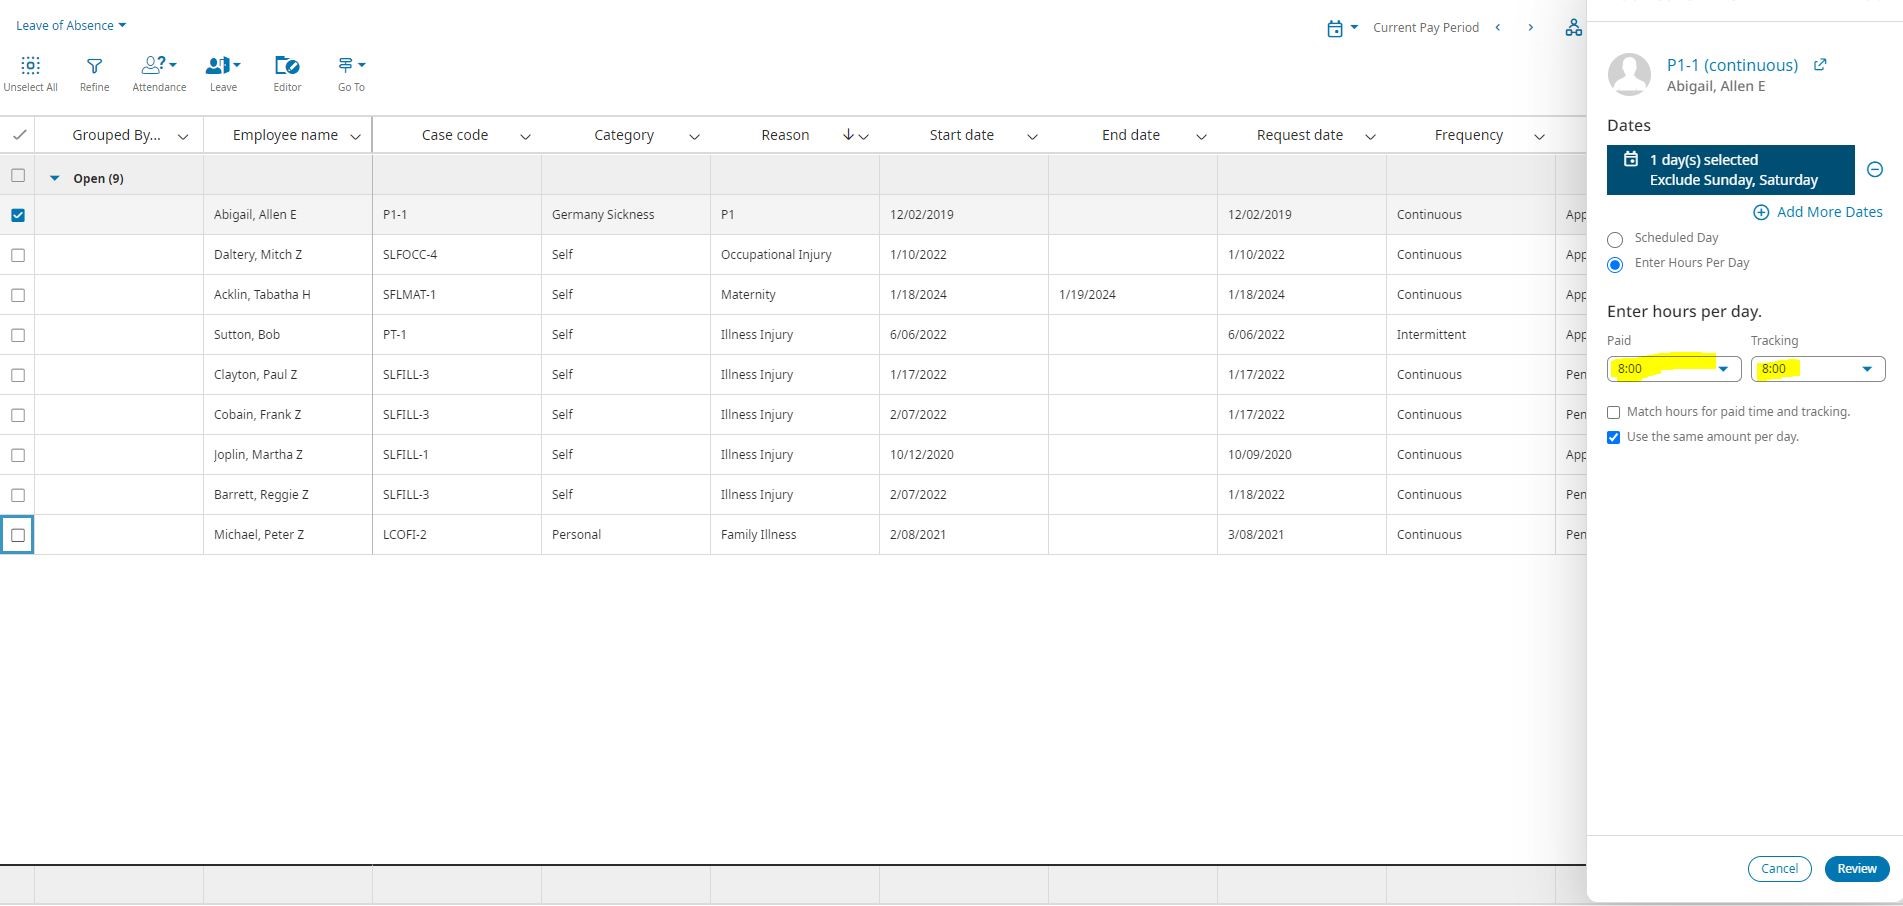Image resolution: width=1903 pixels, height=906 pixels.
Task: Tick the checkbox for Daltery, Mitch Z
Action: coord(18,255)
